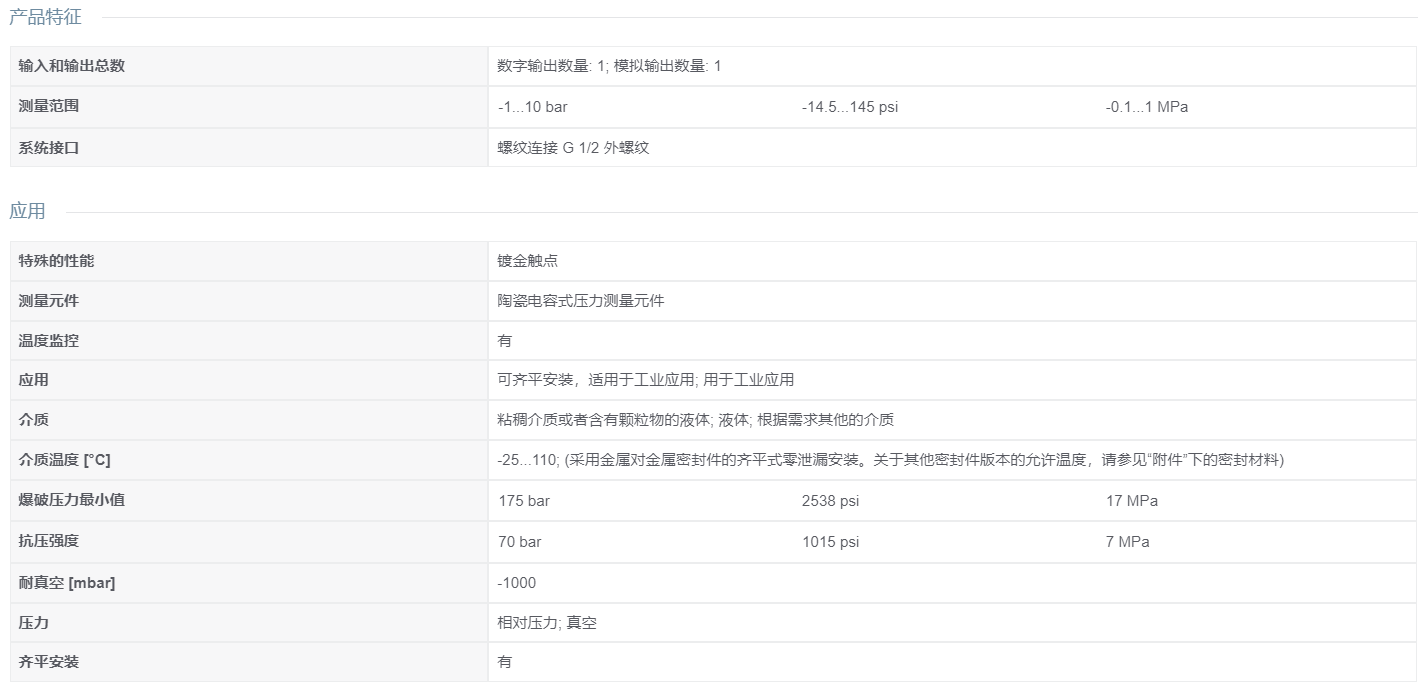This screenshot has height=689, width=1423.
Task: Click the 温度监控 row label
Action: [49, 341]
